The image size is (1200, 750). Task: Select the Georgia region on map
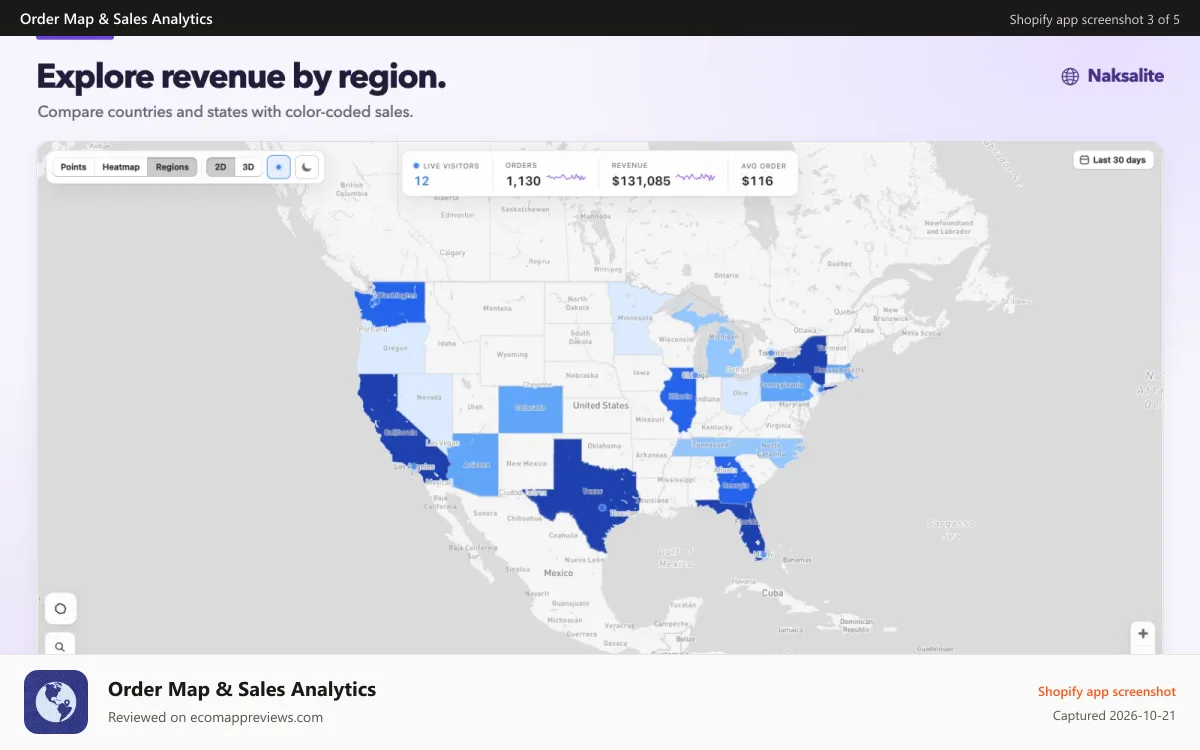click(x=736, y=482)
